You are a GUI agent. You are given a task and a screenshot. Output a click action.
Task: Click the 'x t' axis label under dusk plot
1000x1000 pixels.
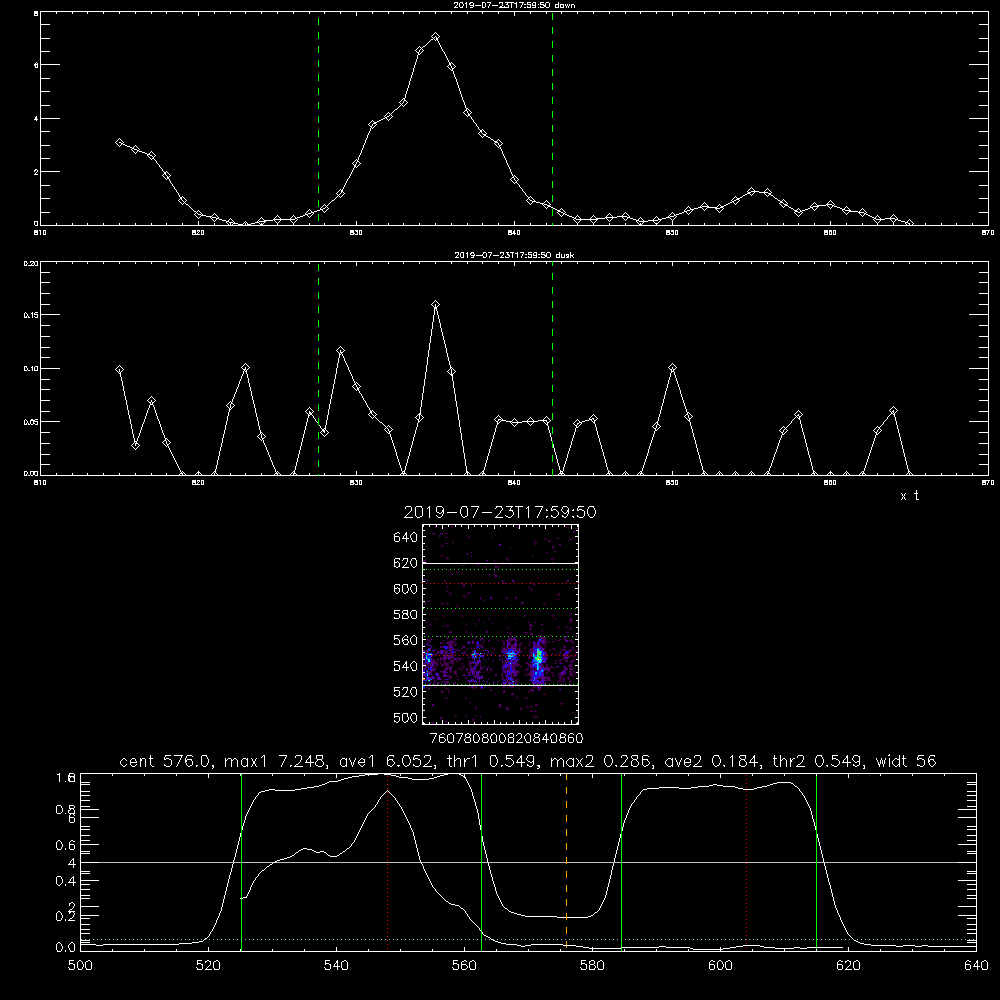(x=909, y=496)
